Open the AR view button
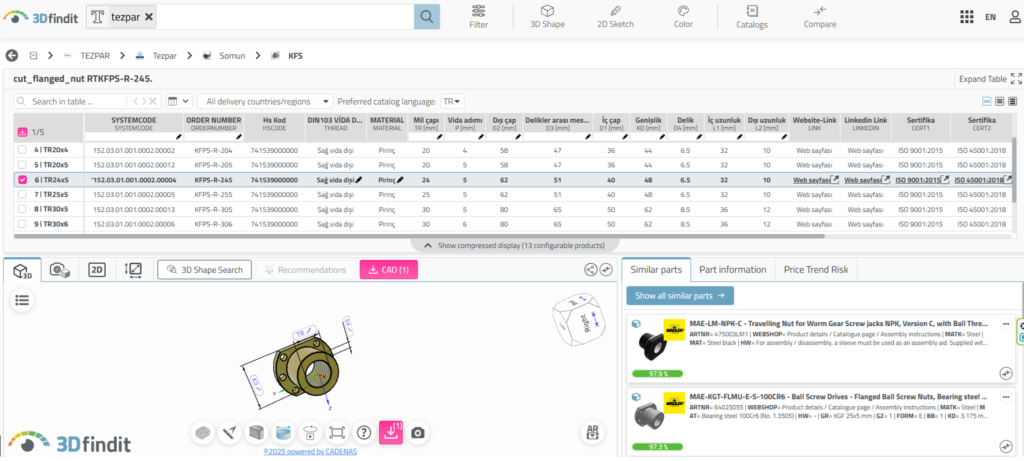 point(593,432)
